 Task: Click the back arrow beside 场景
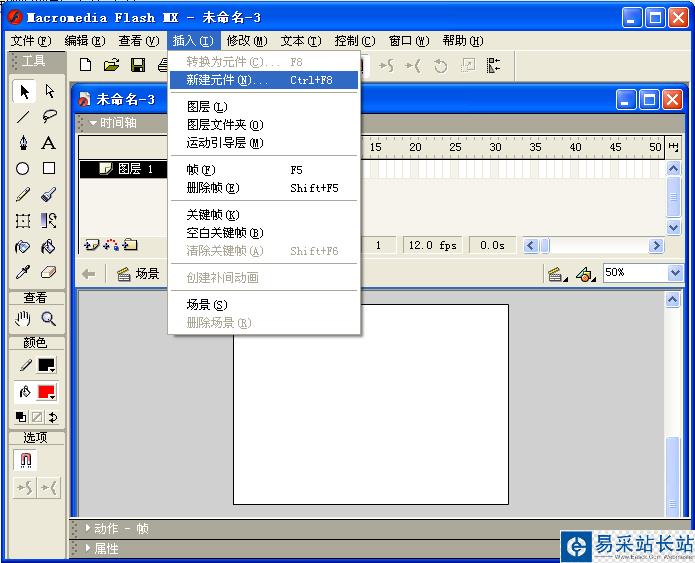point(89,274)
